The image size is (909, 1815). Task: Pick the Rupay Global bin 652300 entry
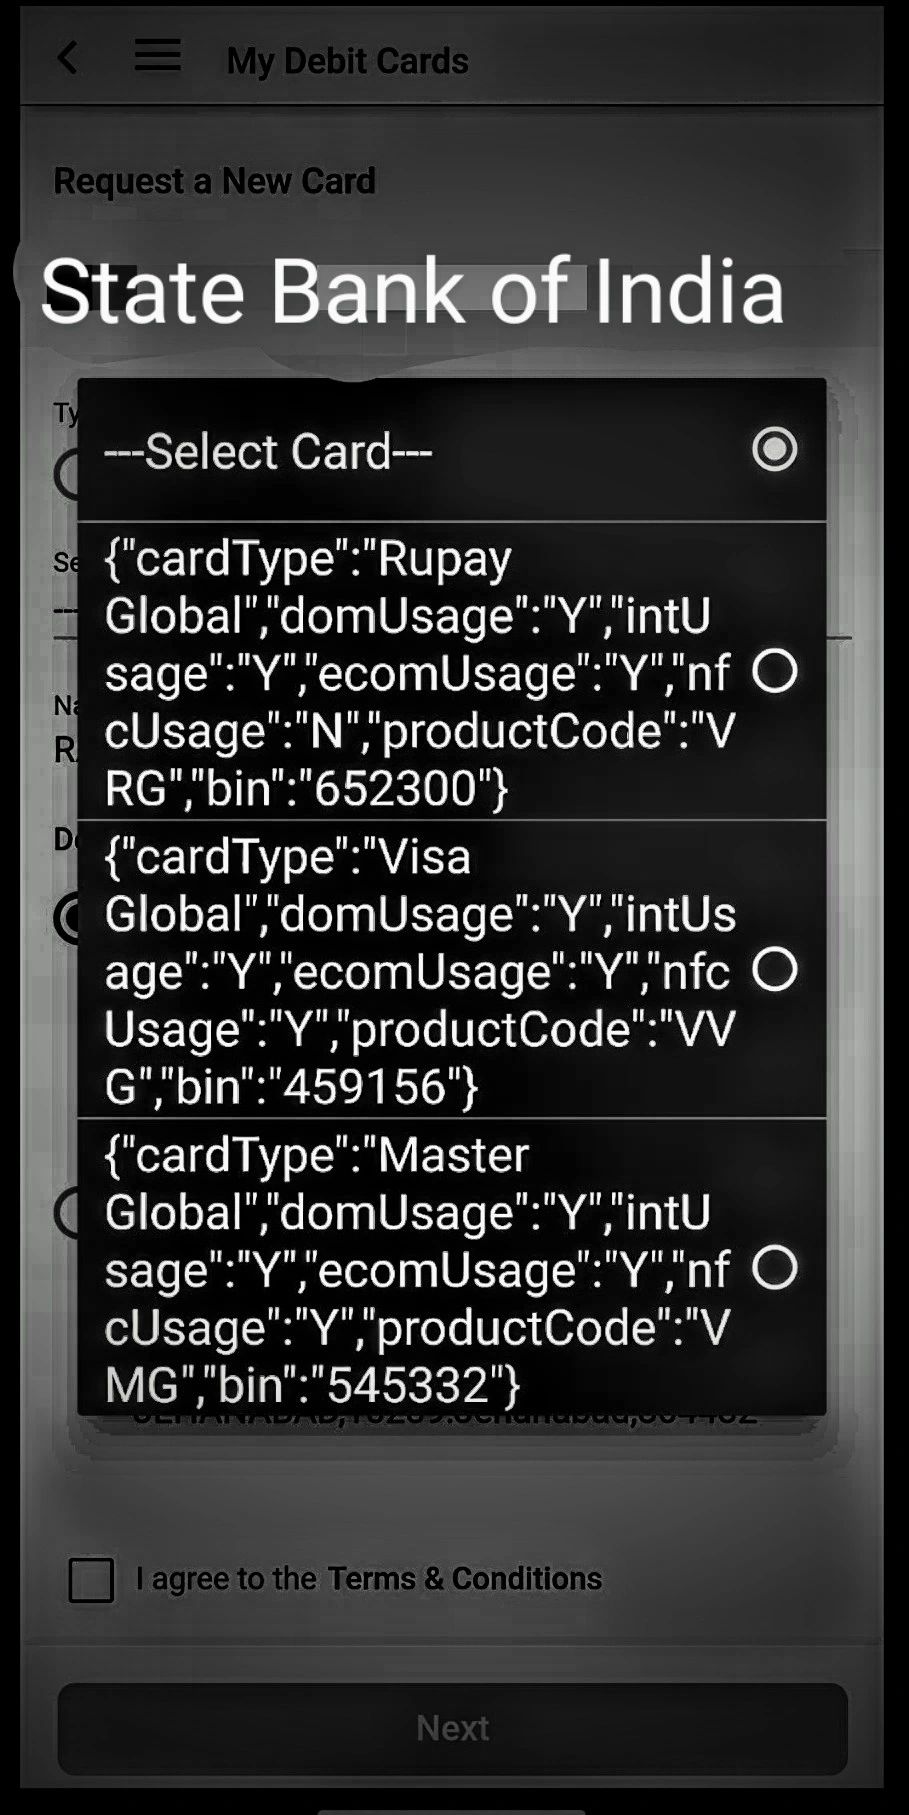(x=452, y=671)
